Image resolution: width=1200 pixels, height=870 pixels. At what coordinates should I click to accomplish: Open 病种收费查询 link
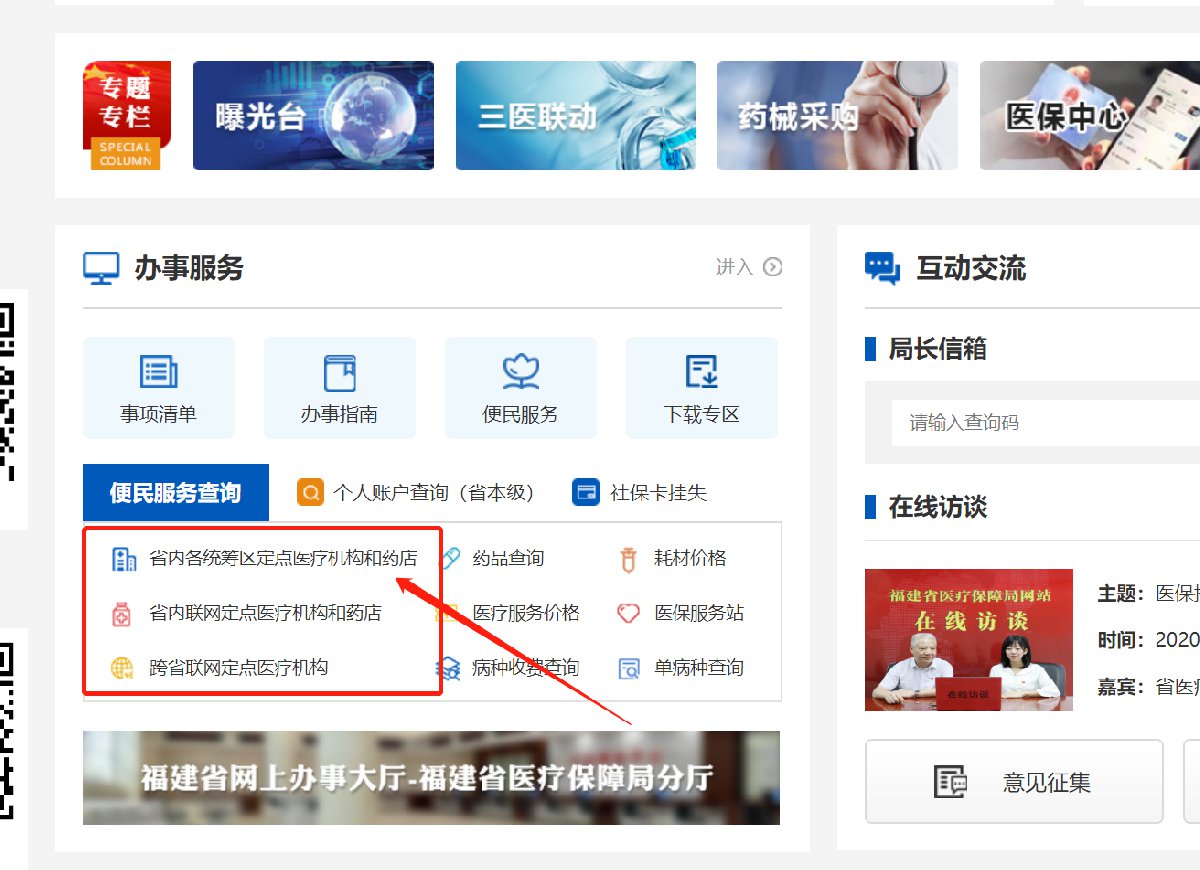pyautogui.click(x=526, y=667)
